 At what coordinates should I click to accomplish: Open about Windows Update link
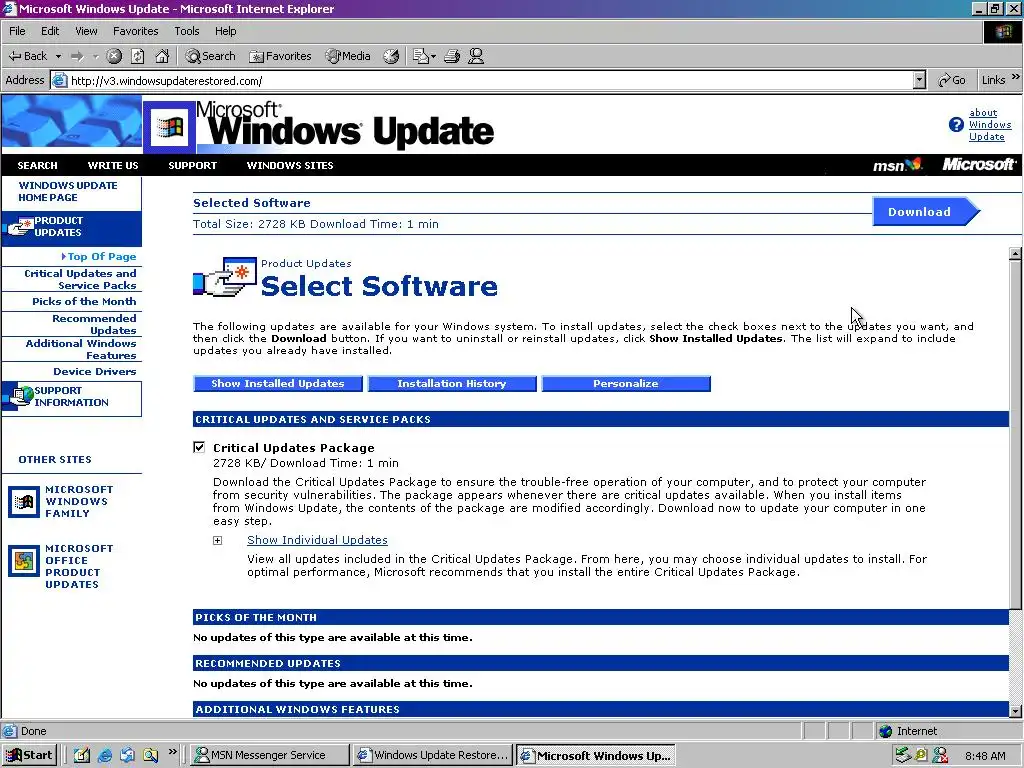point(989,125)
